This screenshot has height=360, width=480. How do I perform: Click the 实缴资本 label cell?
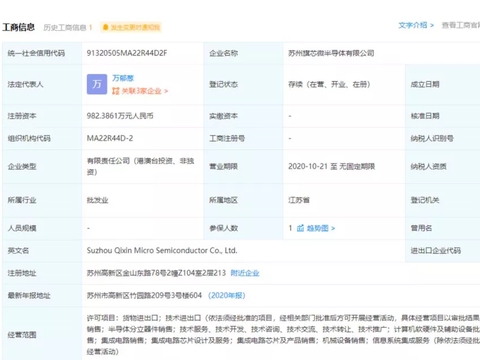(243, 116)
